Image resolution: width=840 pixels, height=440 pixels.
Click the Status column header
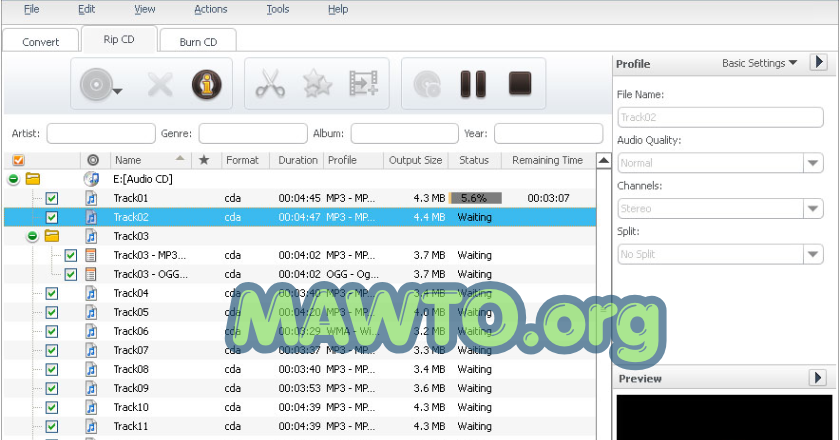pyautogui.click(x=474, y=160)
